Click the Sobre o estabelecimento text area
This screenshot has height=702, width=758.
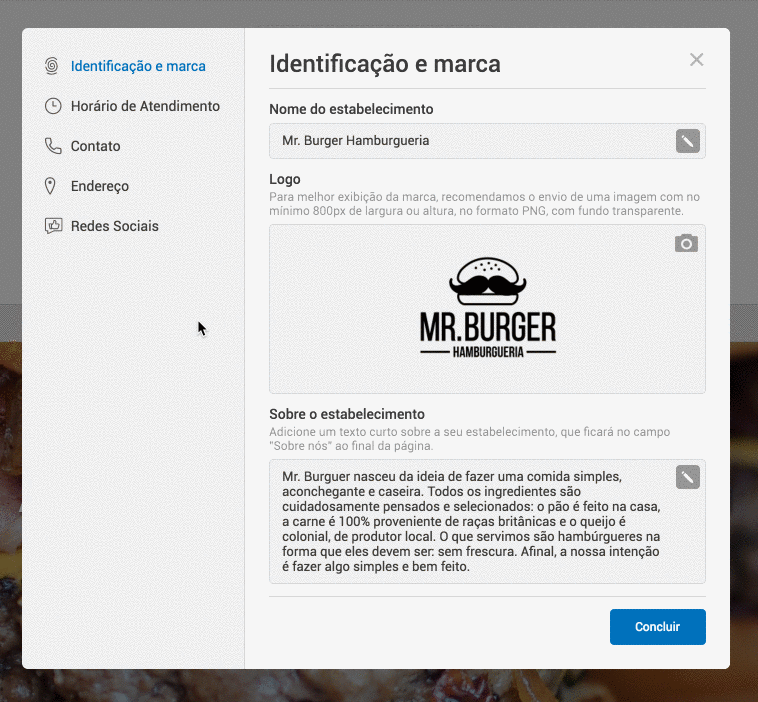pyautogui.click(x=487, y=521)
